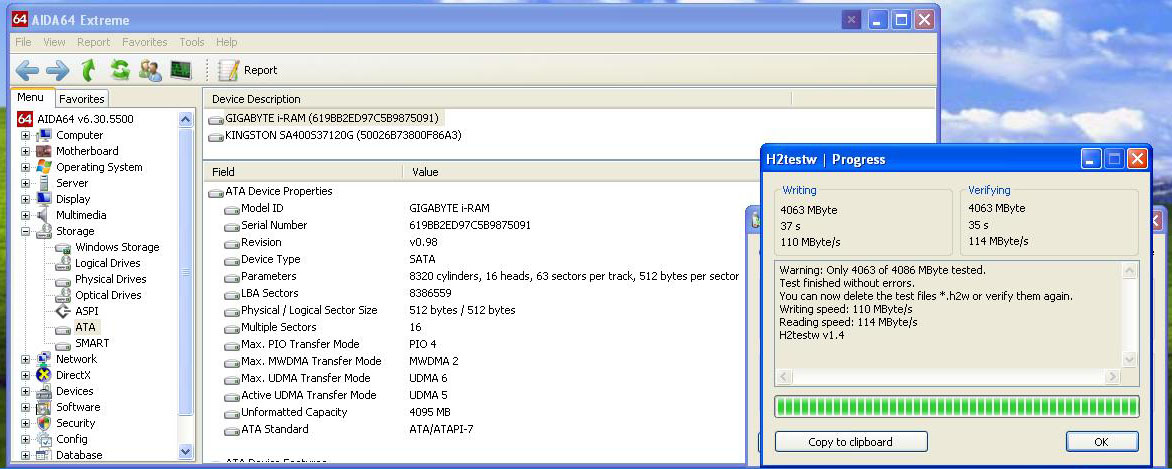Screen dimensions: 1172x469
Task: Open the View menu
Action: click(55, 42)
